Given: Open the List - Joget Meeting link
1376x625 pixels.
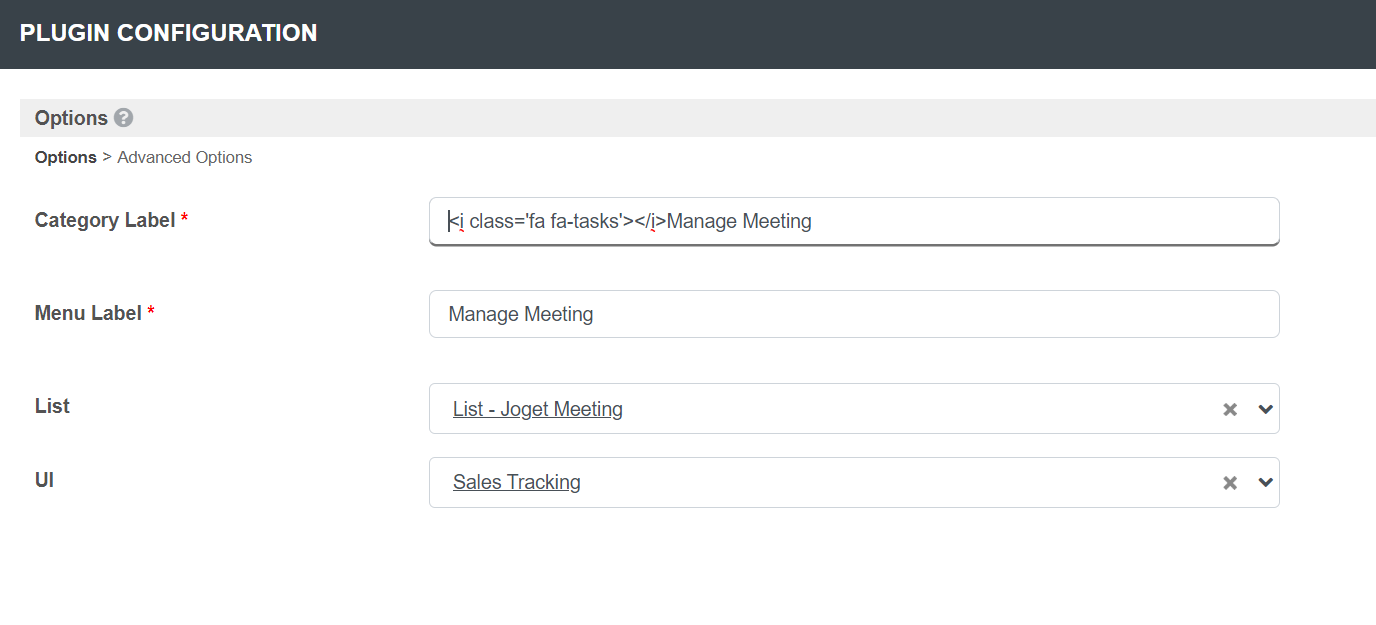Looking at the screenshot, I should pos(538,409).
